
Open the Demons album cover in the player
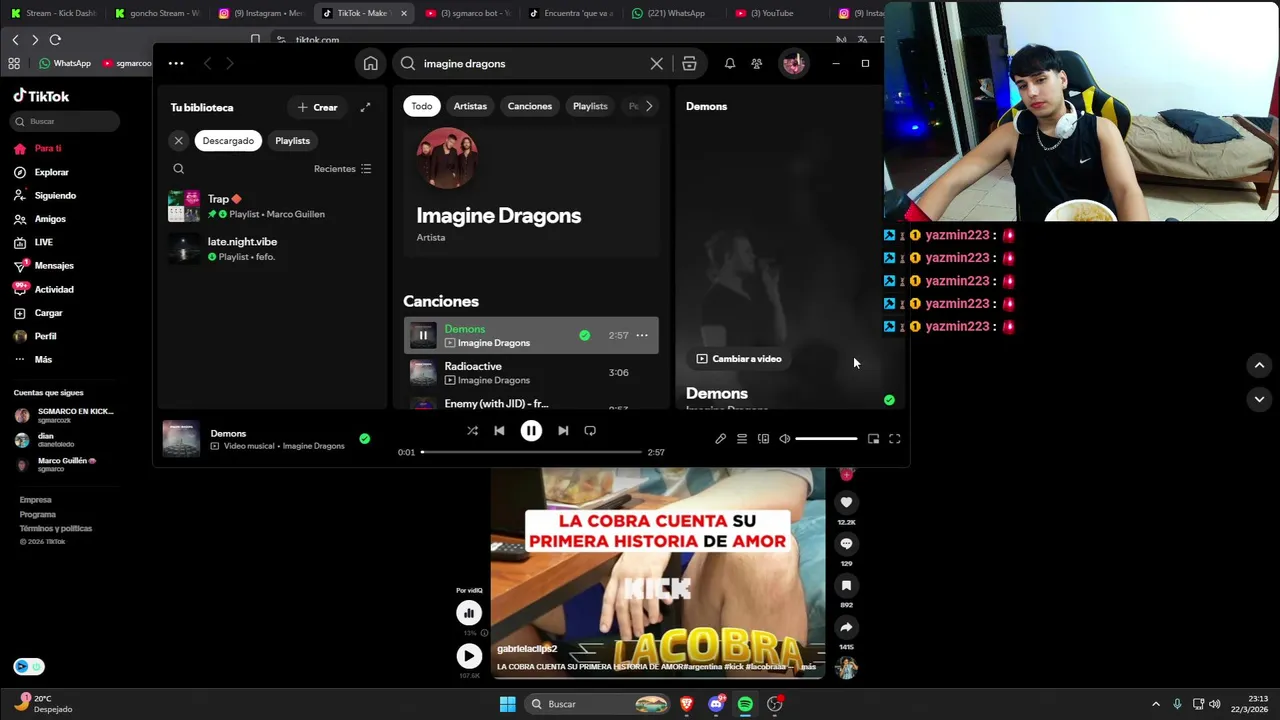(x=181, y=439)
